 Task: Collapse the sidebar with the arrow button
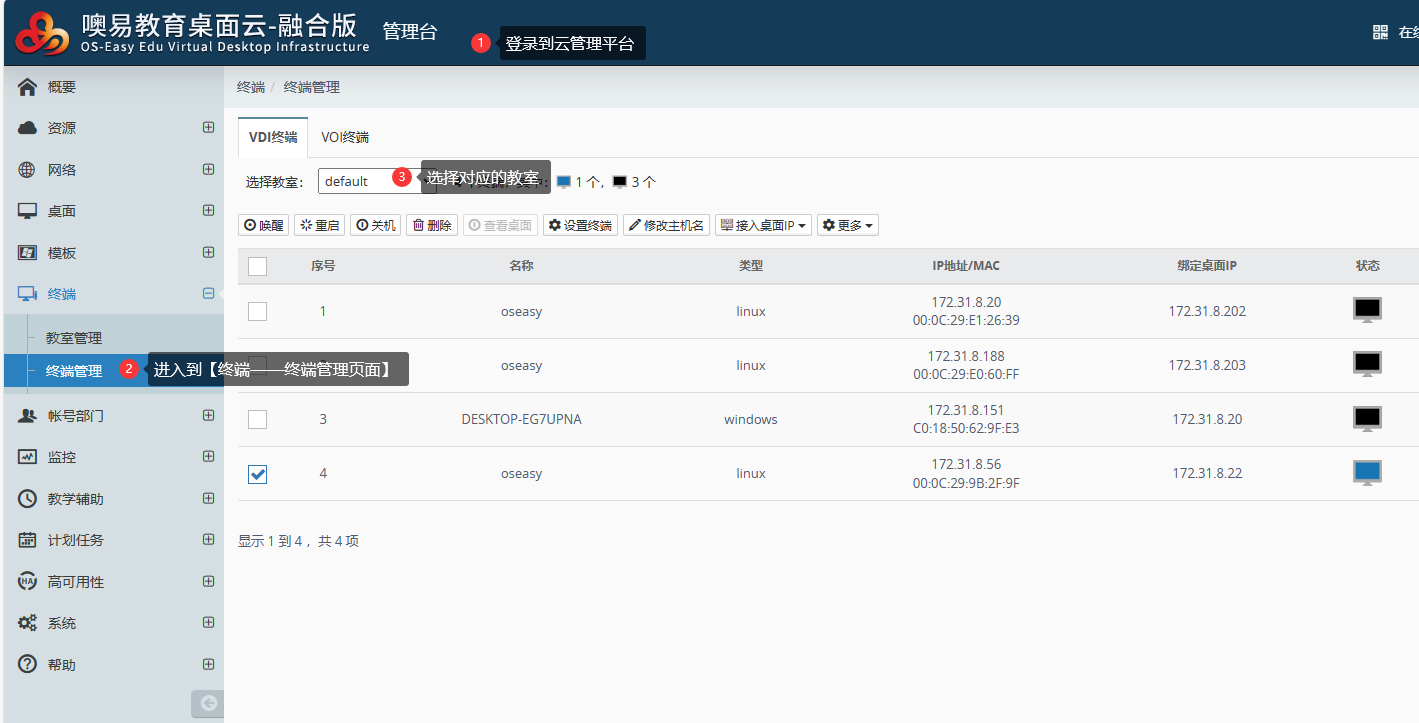pos(208,703)
